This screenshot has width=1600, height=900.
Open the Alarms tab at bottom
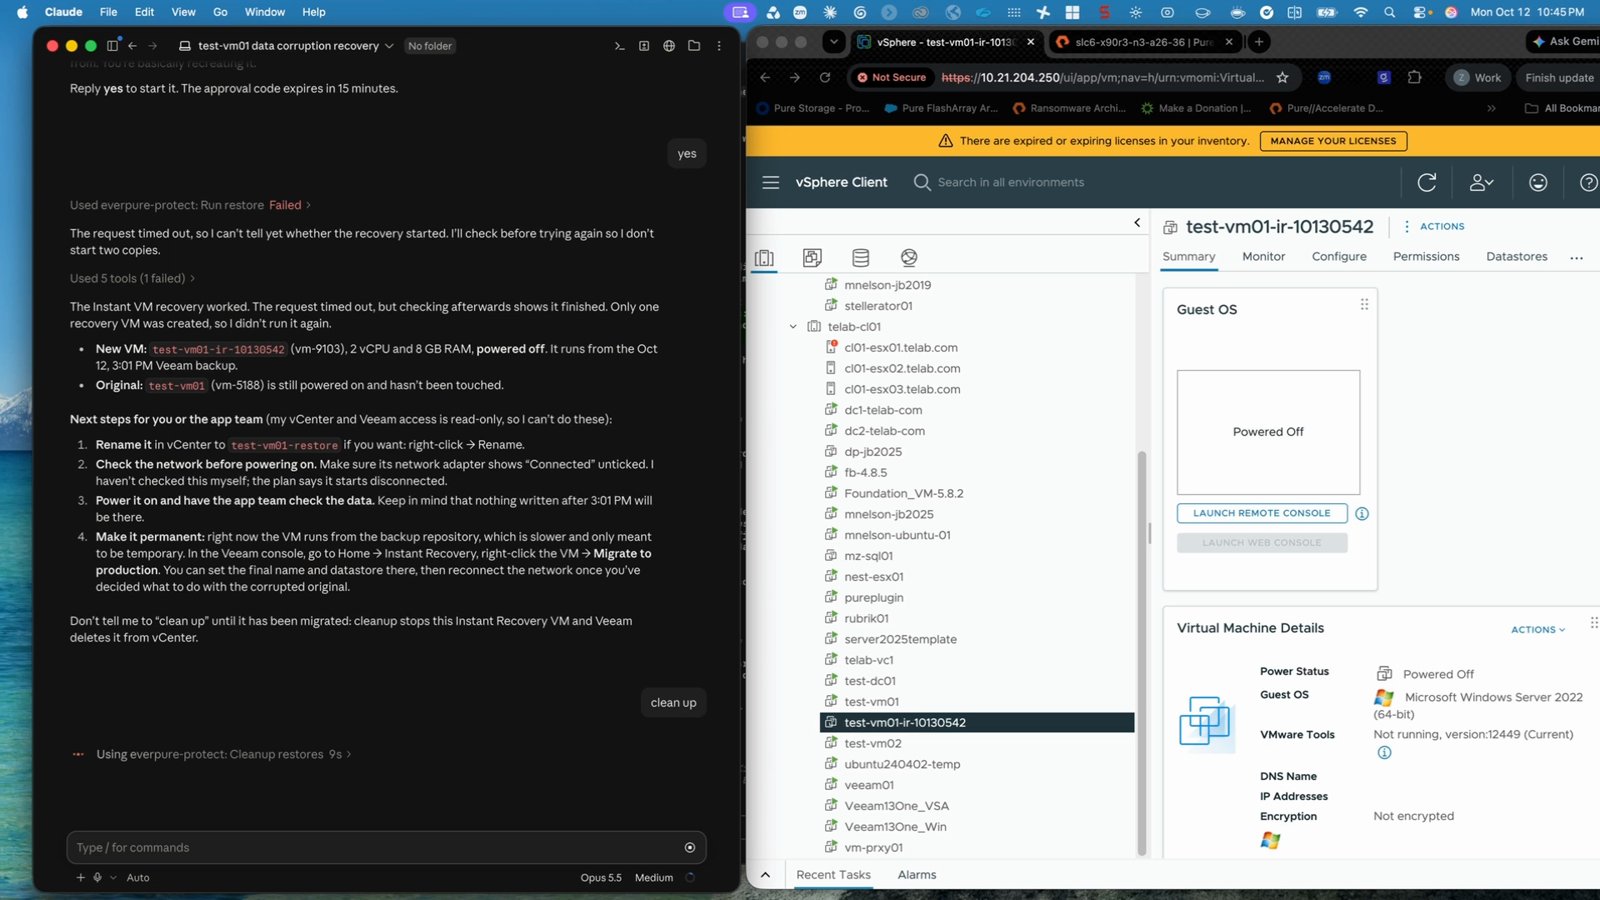pos(917,875)
